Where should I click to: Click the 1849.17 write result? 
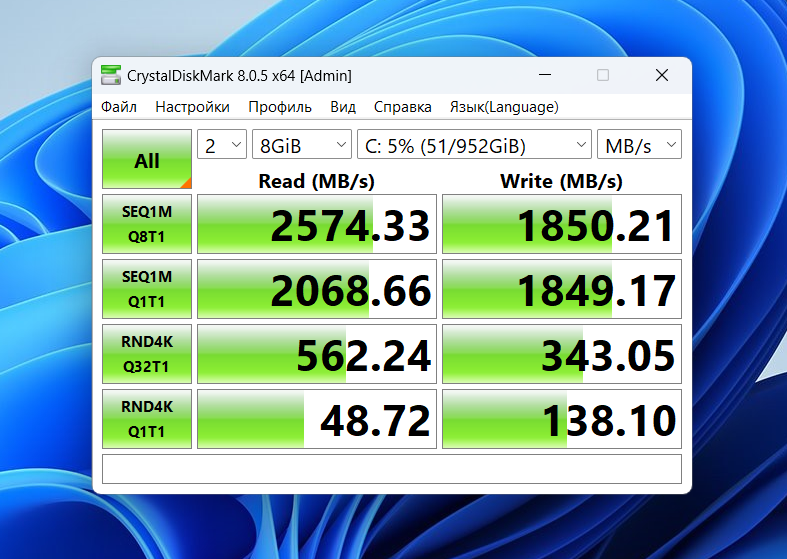562,289
